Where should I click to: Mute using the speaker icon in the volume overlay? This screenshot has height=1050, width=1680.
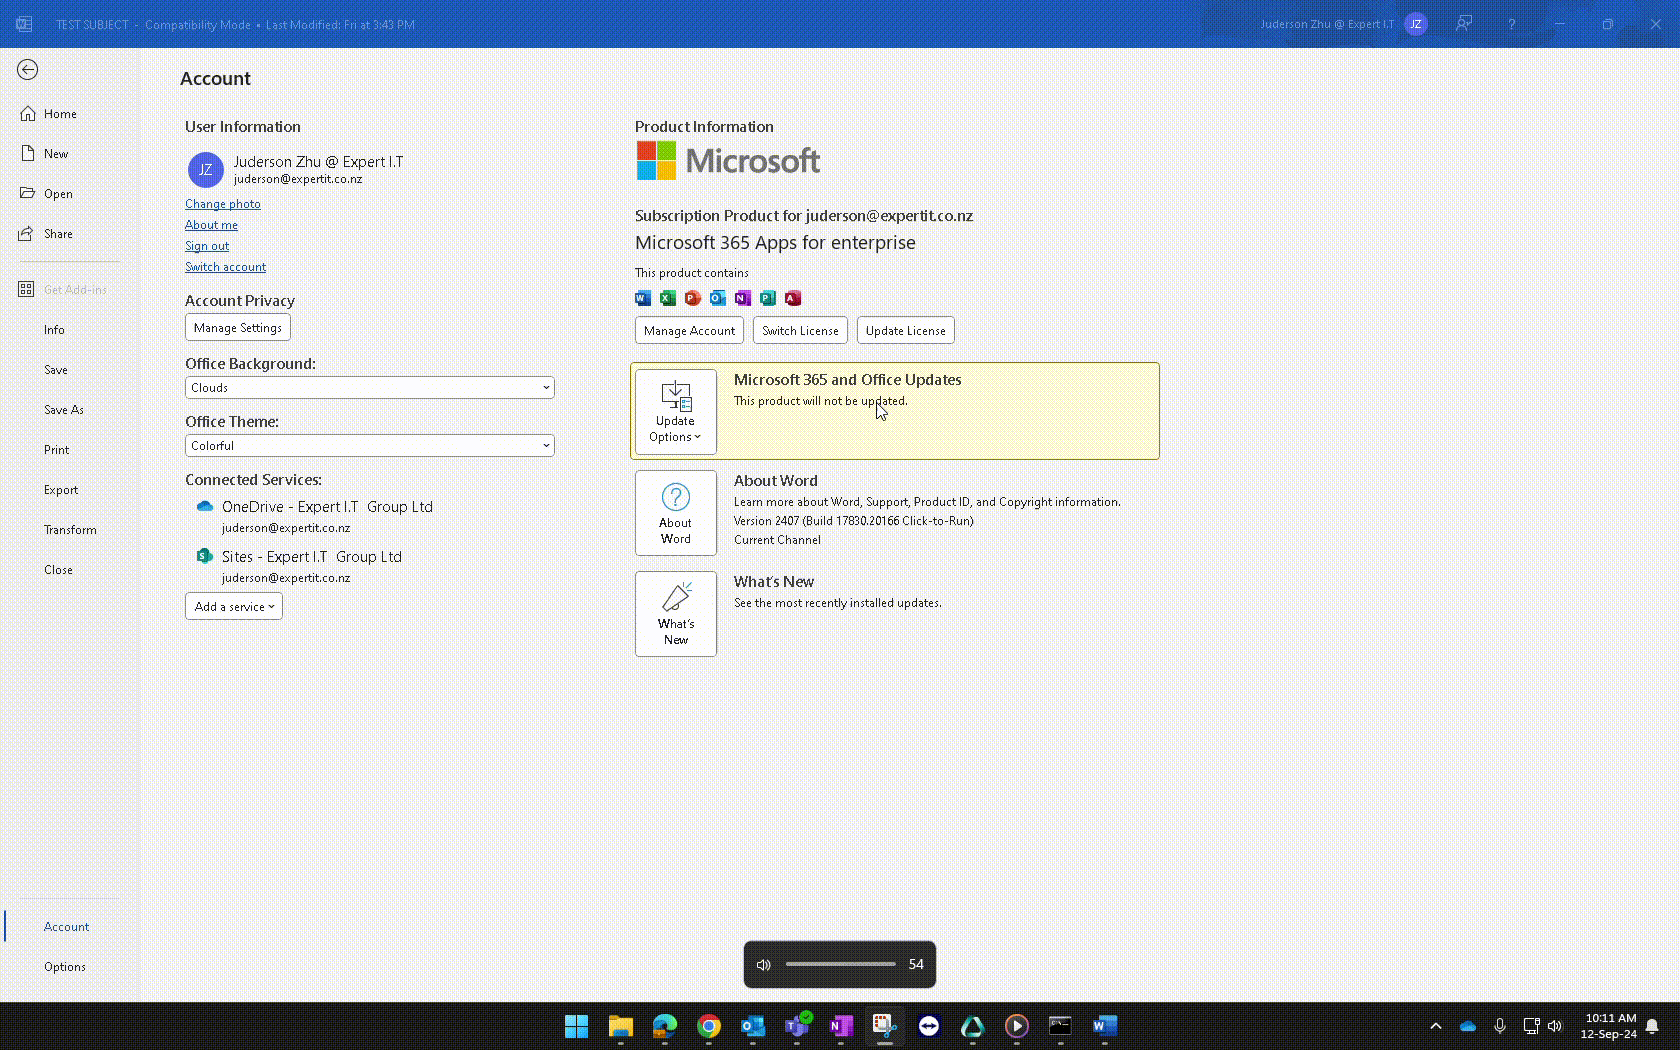(x=764, y=965)
